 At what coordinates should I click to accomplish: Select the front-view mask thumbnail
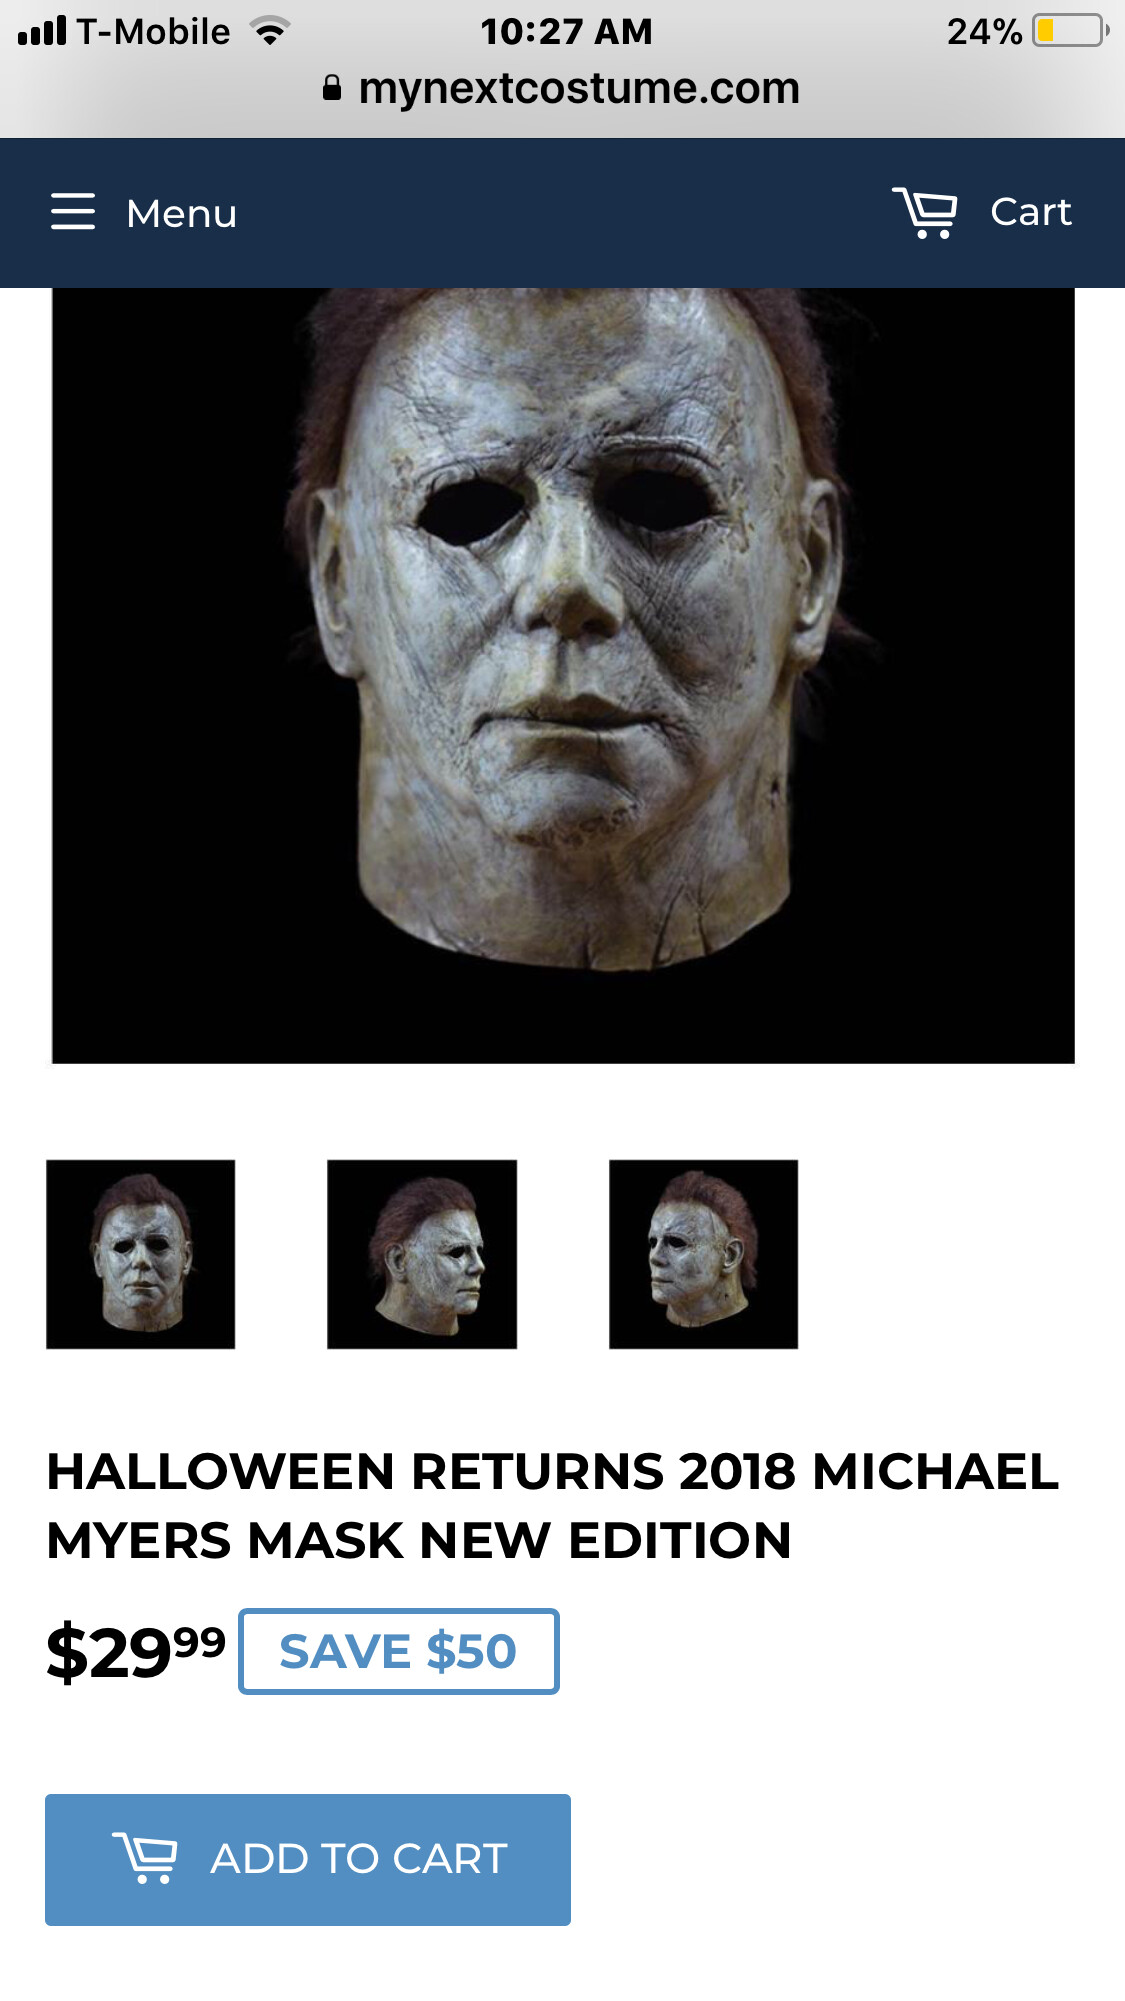tap(141, 1254)
